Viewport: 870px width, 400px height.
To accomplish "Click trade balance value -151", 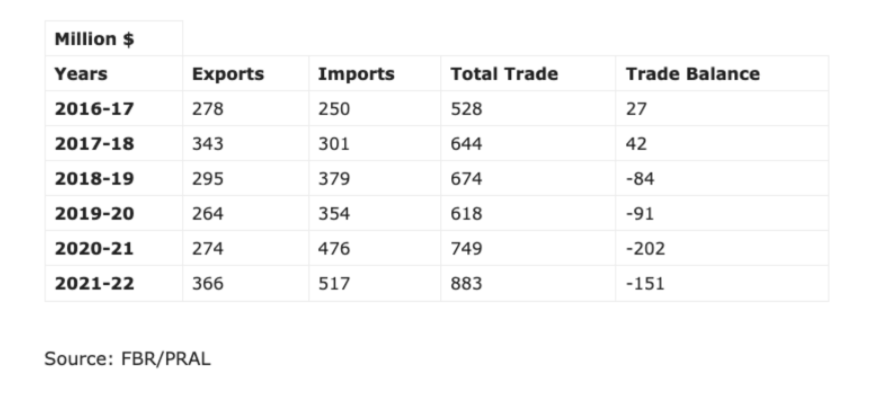I will tap(645, 283).
